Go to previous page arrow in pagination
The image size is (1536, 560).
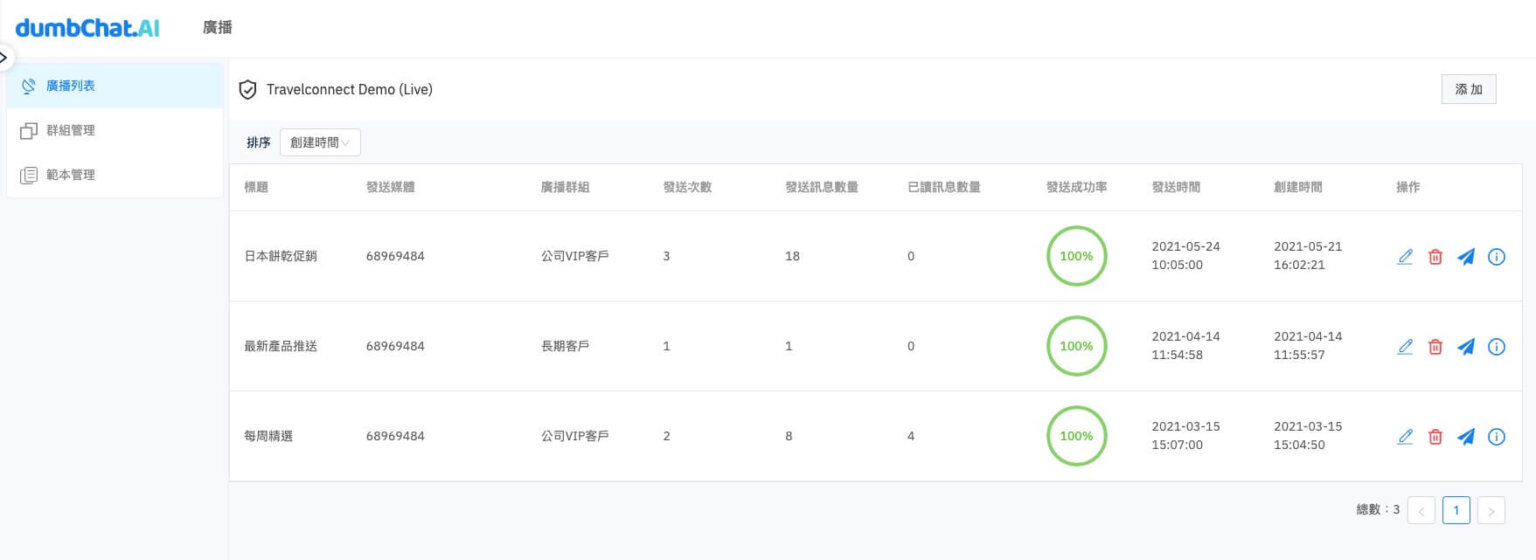point(1421,511)
